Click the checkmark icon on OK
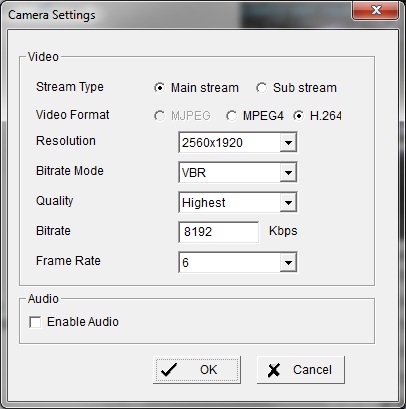 tap(169, 370)
